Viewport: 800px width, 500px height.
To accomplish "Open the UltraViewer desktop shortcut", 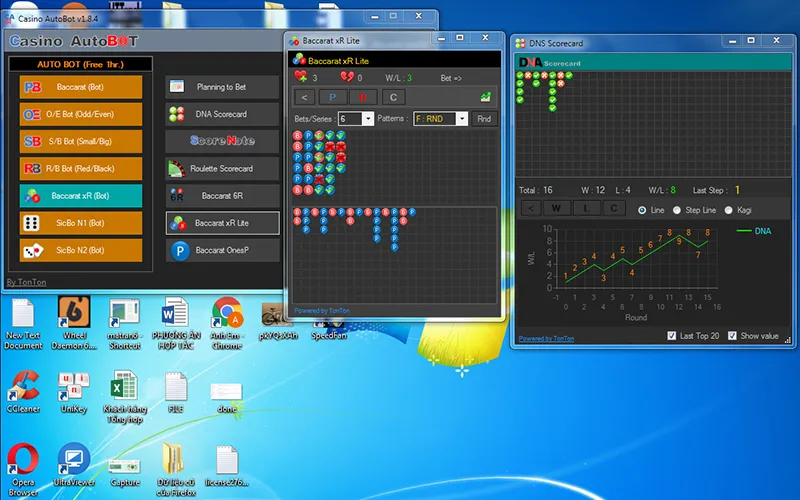I will (x=74, y=462).
